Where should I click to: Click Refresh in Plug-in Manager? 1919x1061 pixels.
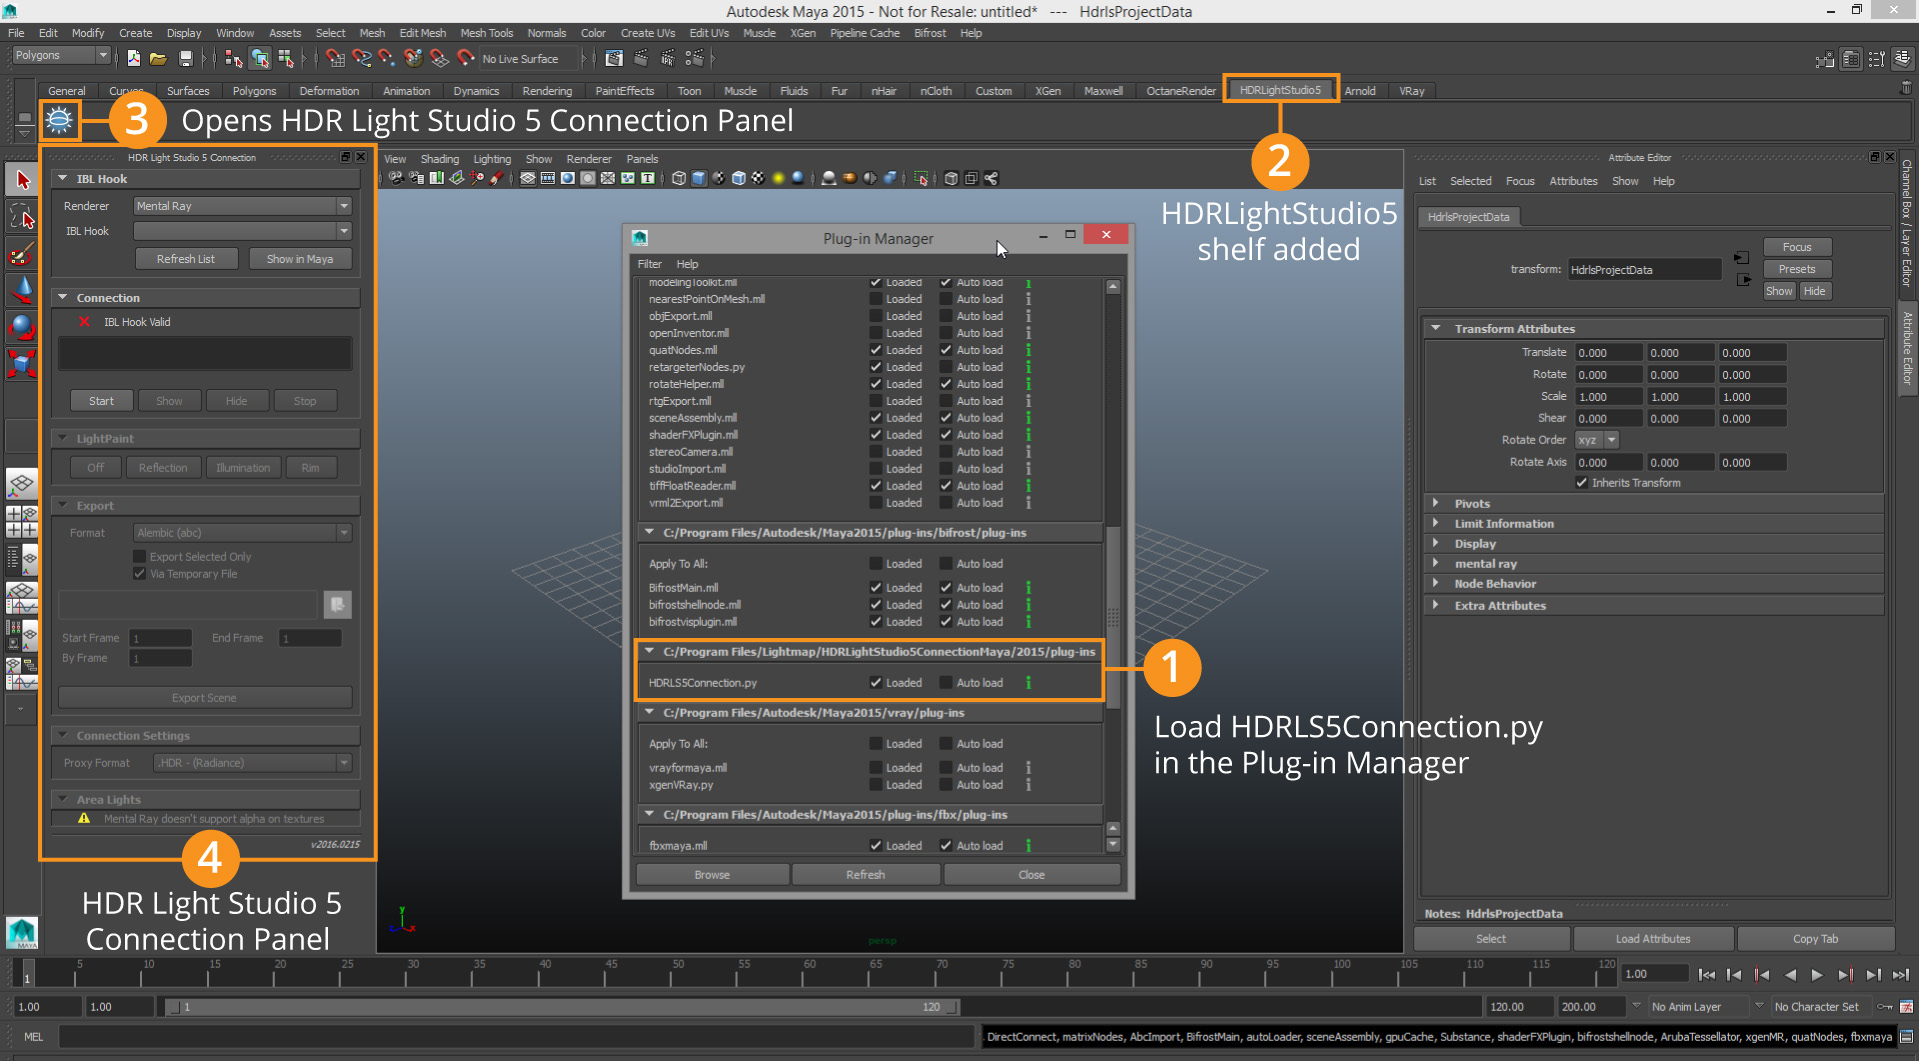pos(866,875)
